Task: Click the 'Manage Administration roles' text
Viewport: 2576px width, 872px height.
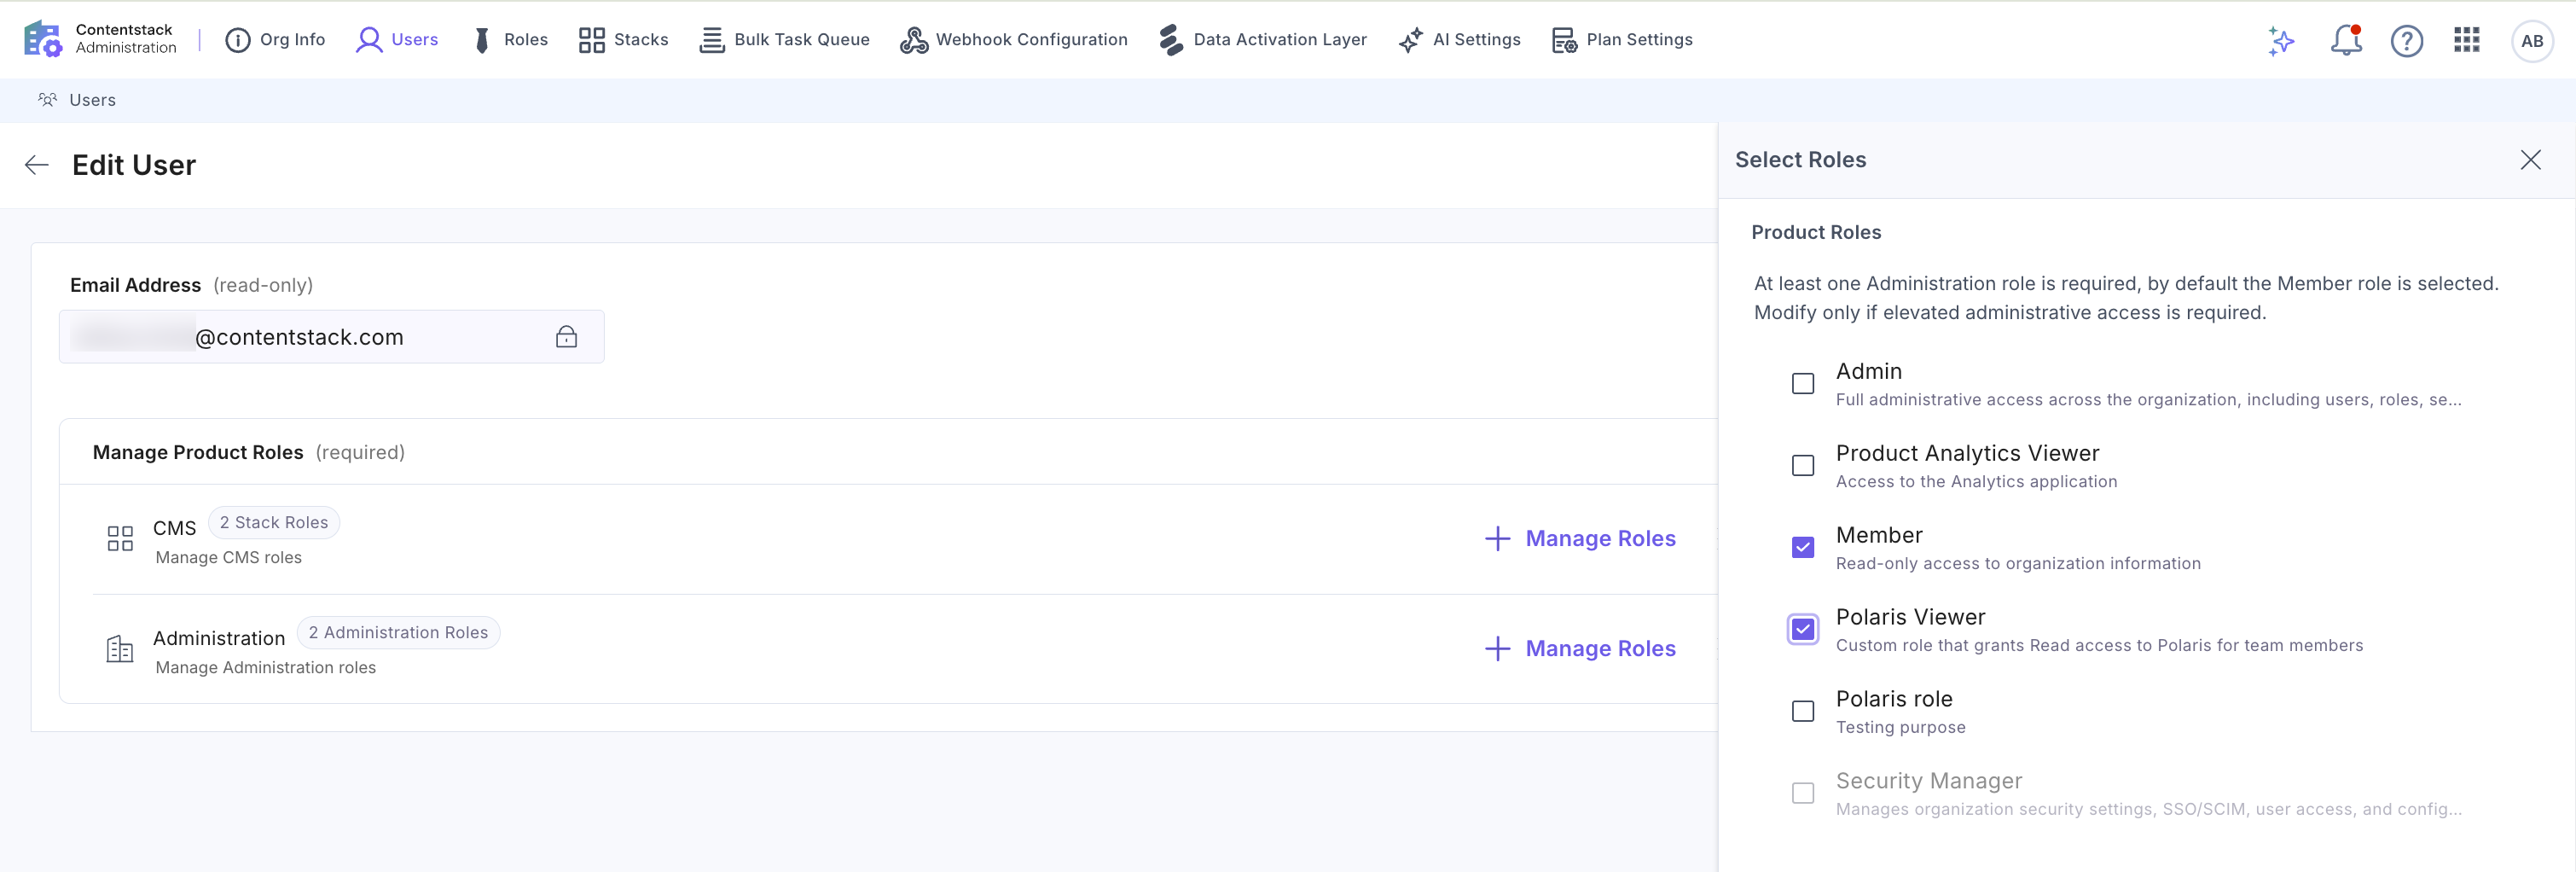Action: click(x=265, y=668)
